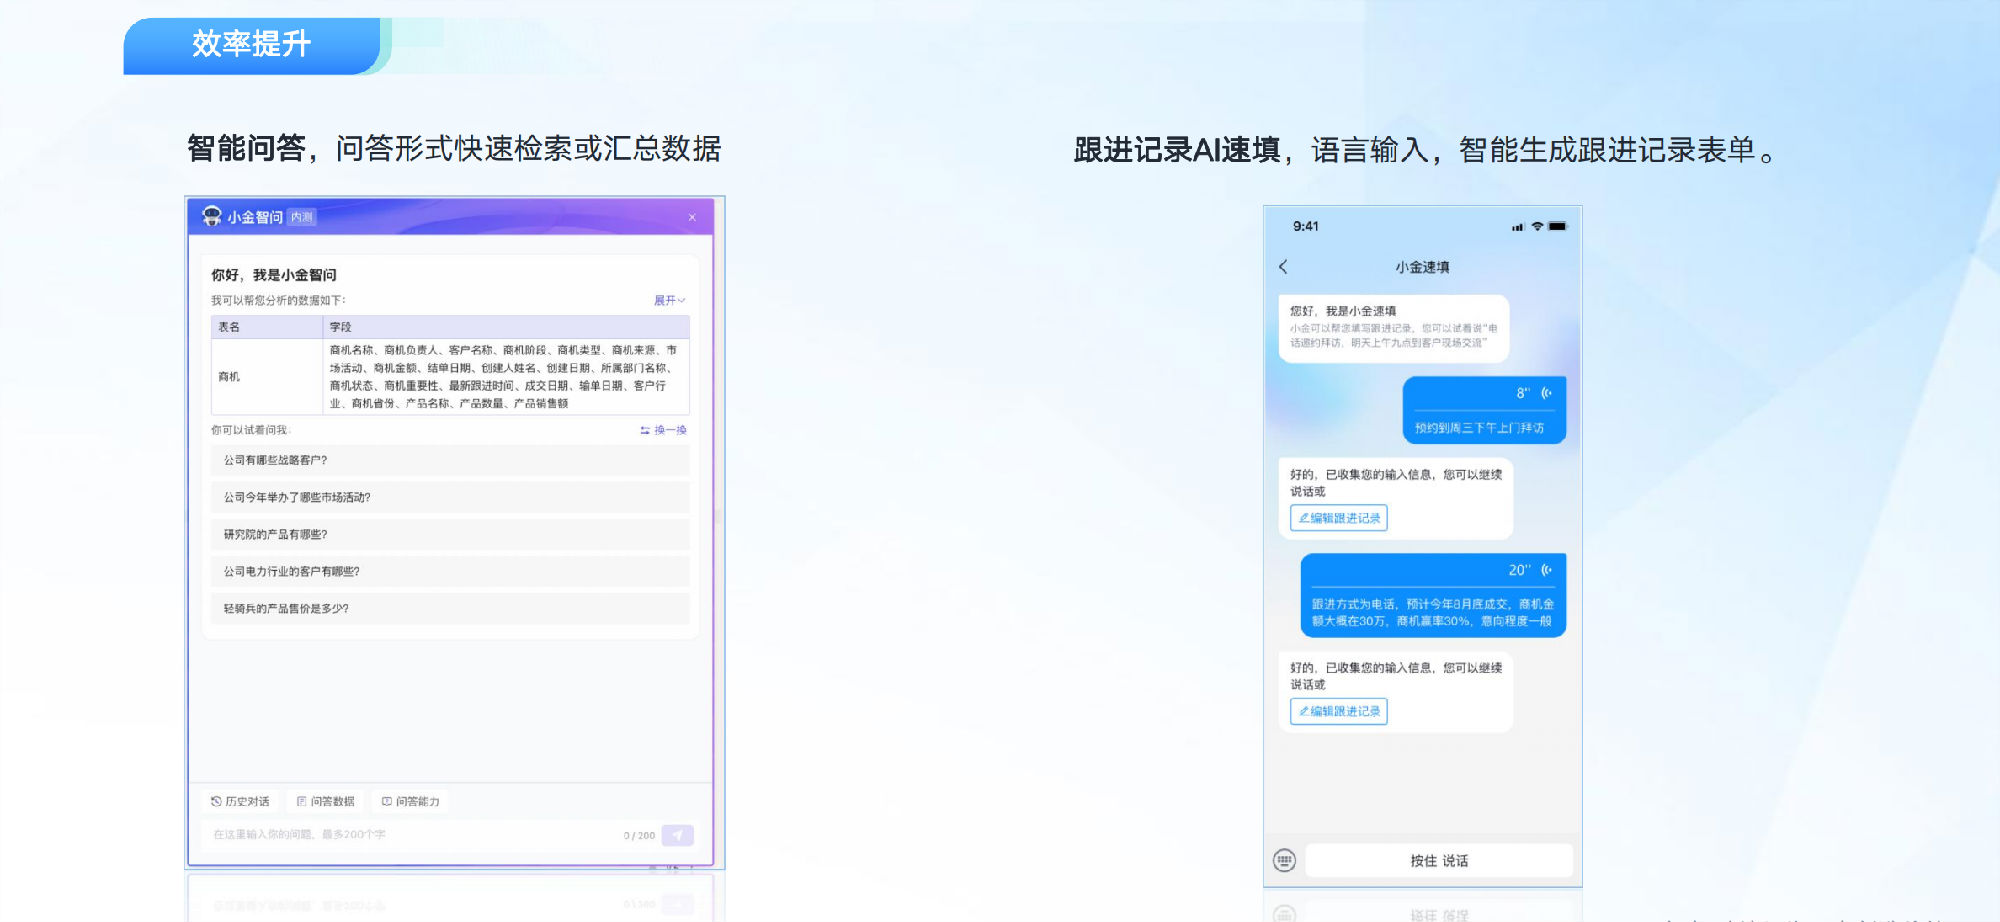Check the 0/200 character counter

[637, 834]
